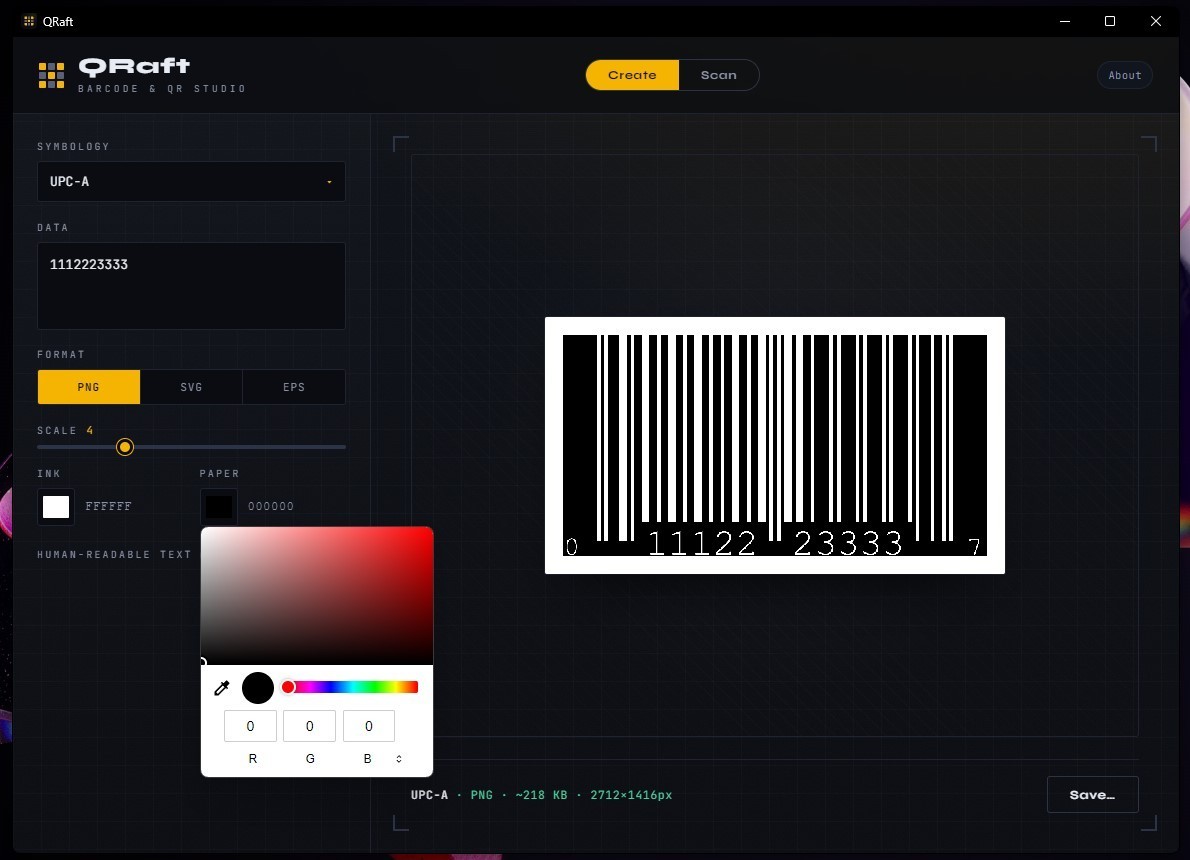Screen dimensions: 1190x860
Task: Click the ~218 KB file size text
Action: click(541, 795)
